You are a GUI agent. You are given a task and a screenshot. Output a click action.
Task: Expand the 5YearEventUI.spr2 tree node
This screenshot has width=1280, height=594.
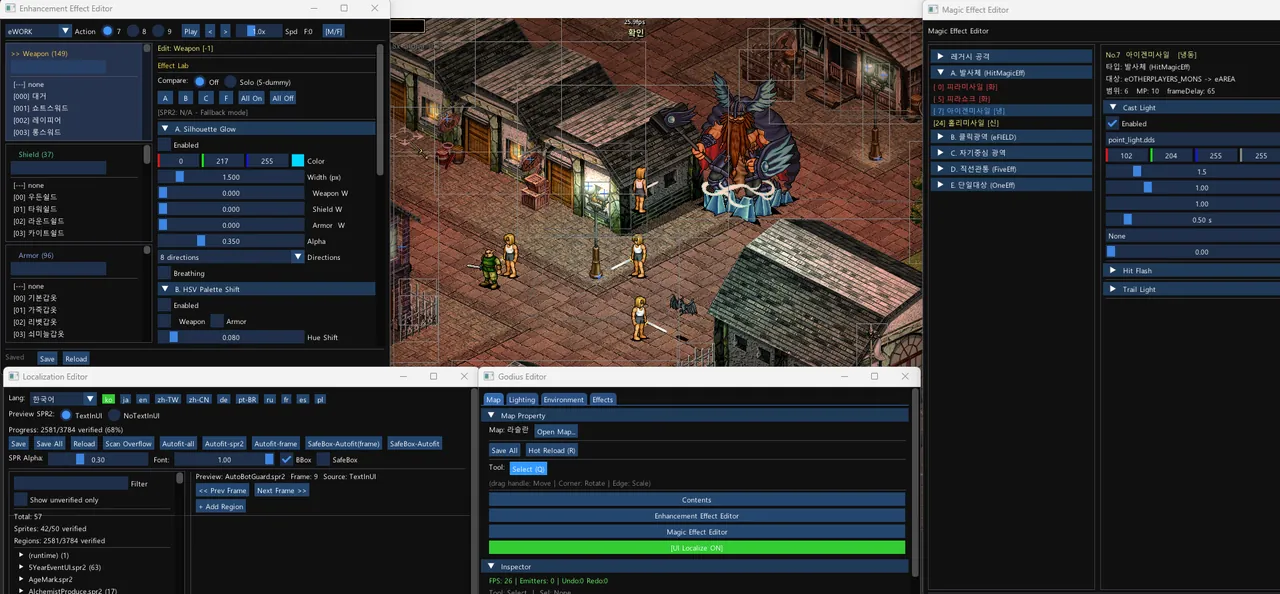[x=22, y=567]
